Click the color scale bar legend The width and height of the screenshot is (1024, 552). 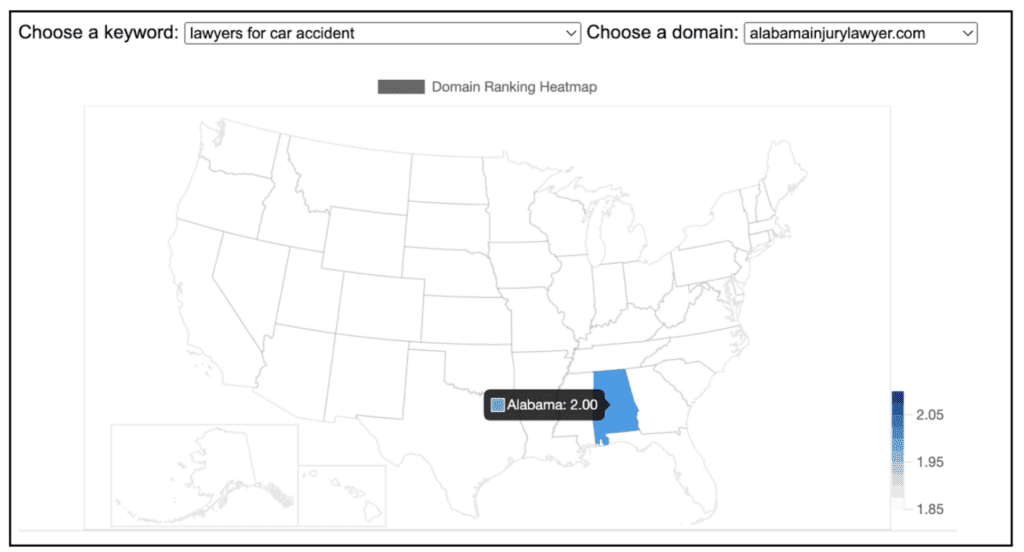(x=898, y=451)
